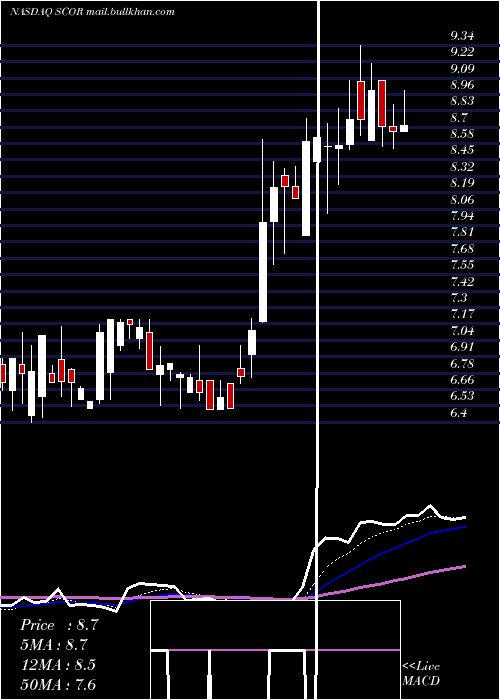The height and width of the screenshot is (700, 500).
Task: Click the 7.04 price axis label
Action: point(462,331)
